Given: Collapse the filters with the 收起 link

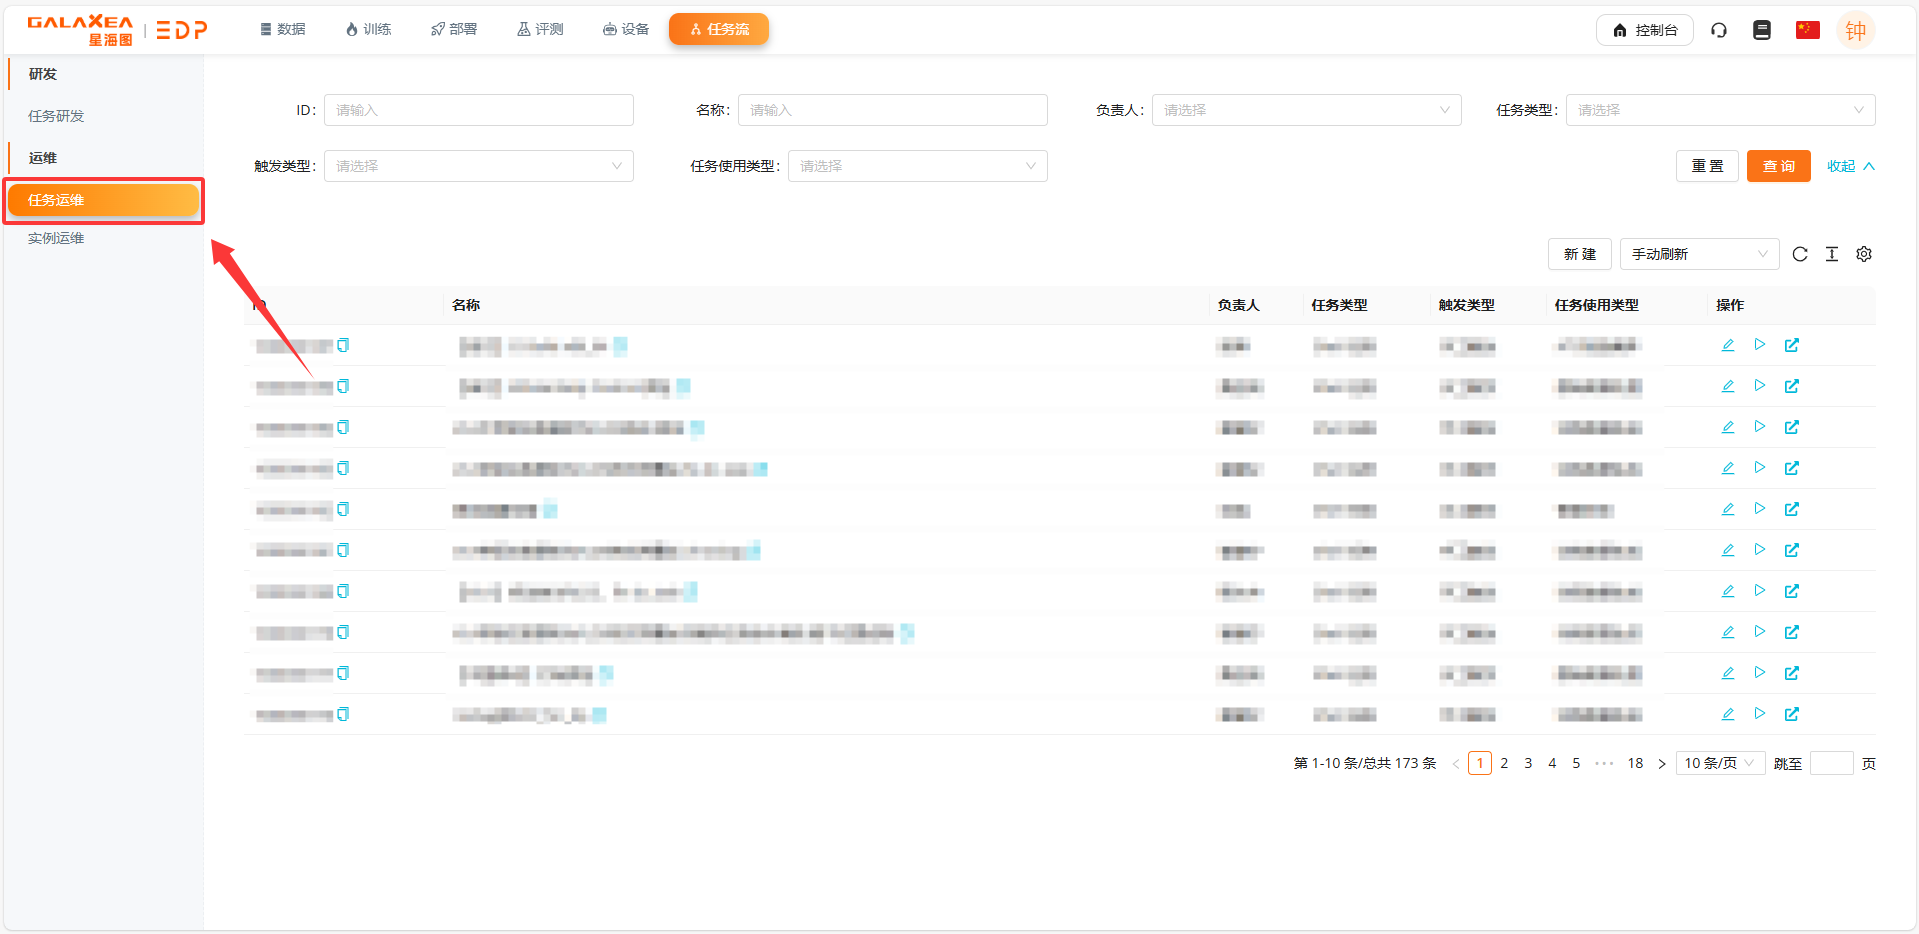Looking at the screenshot, I should coord(1850,166).
